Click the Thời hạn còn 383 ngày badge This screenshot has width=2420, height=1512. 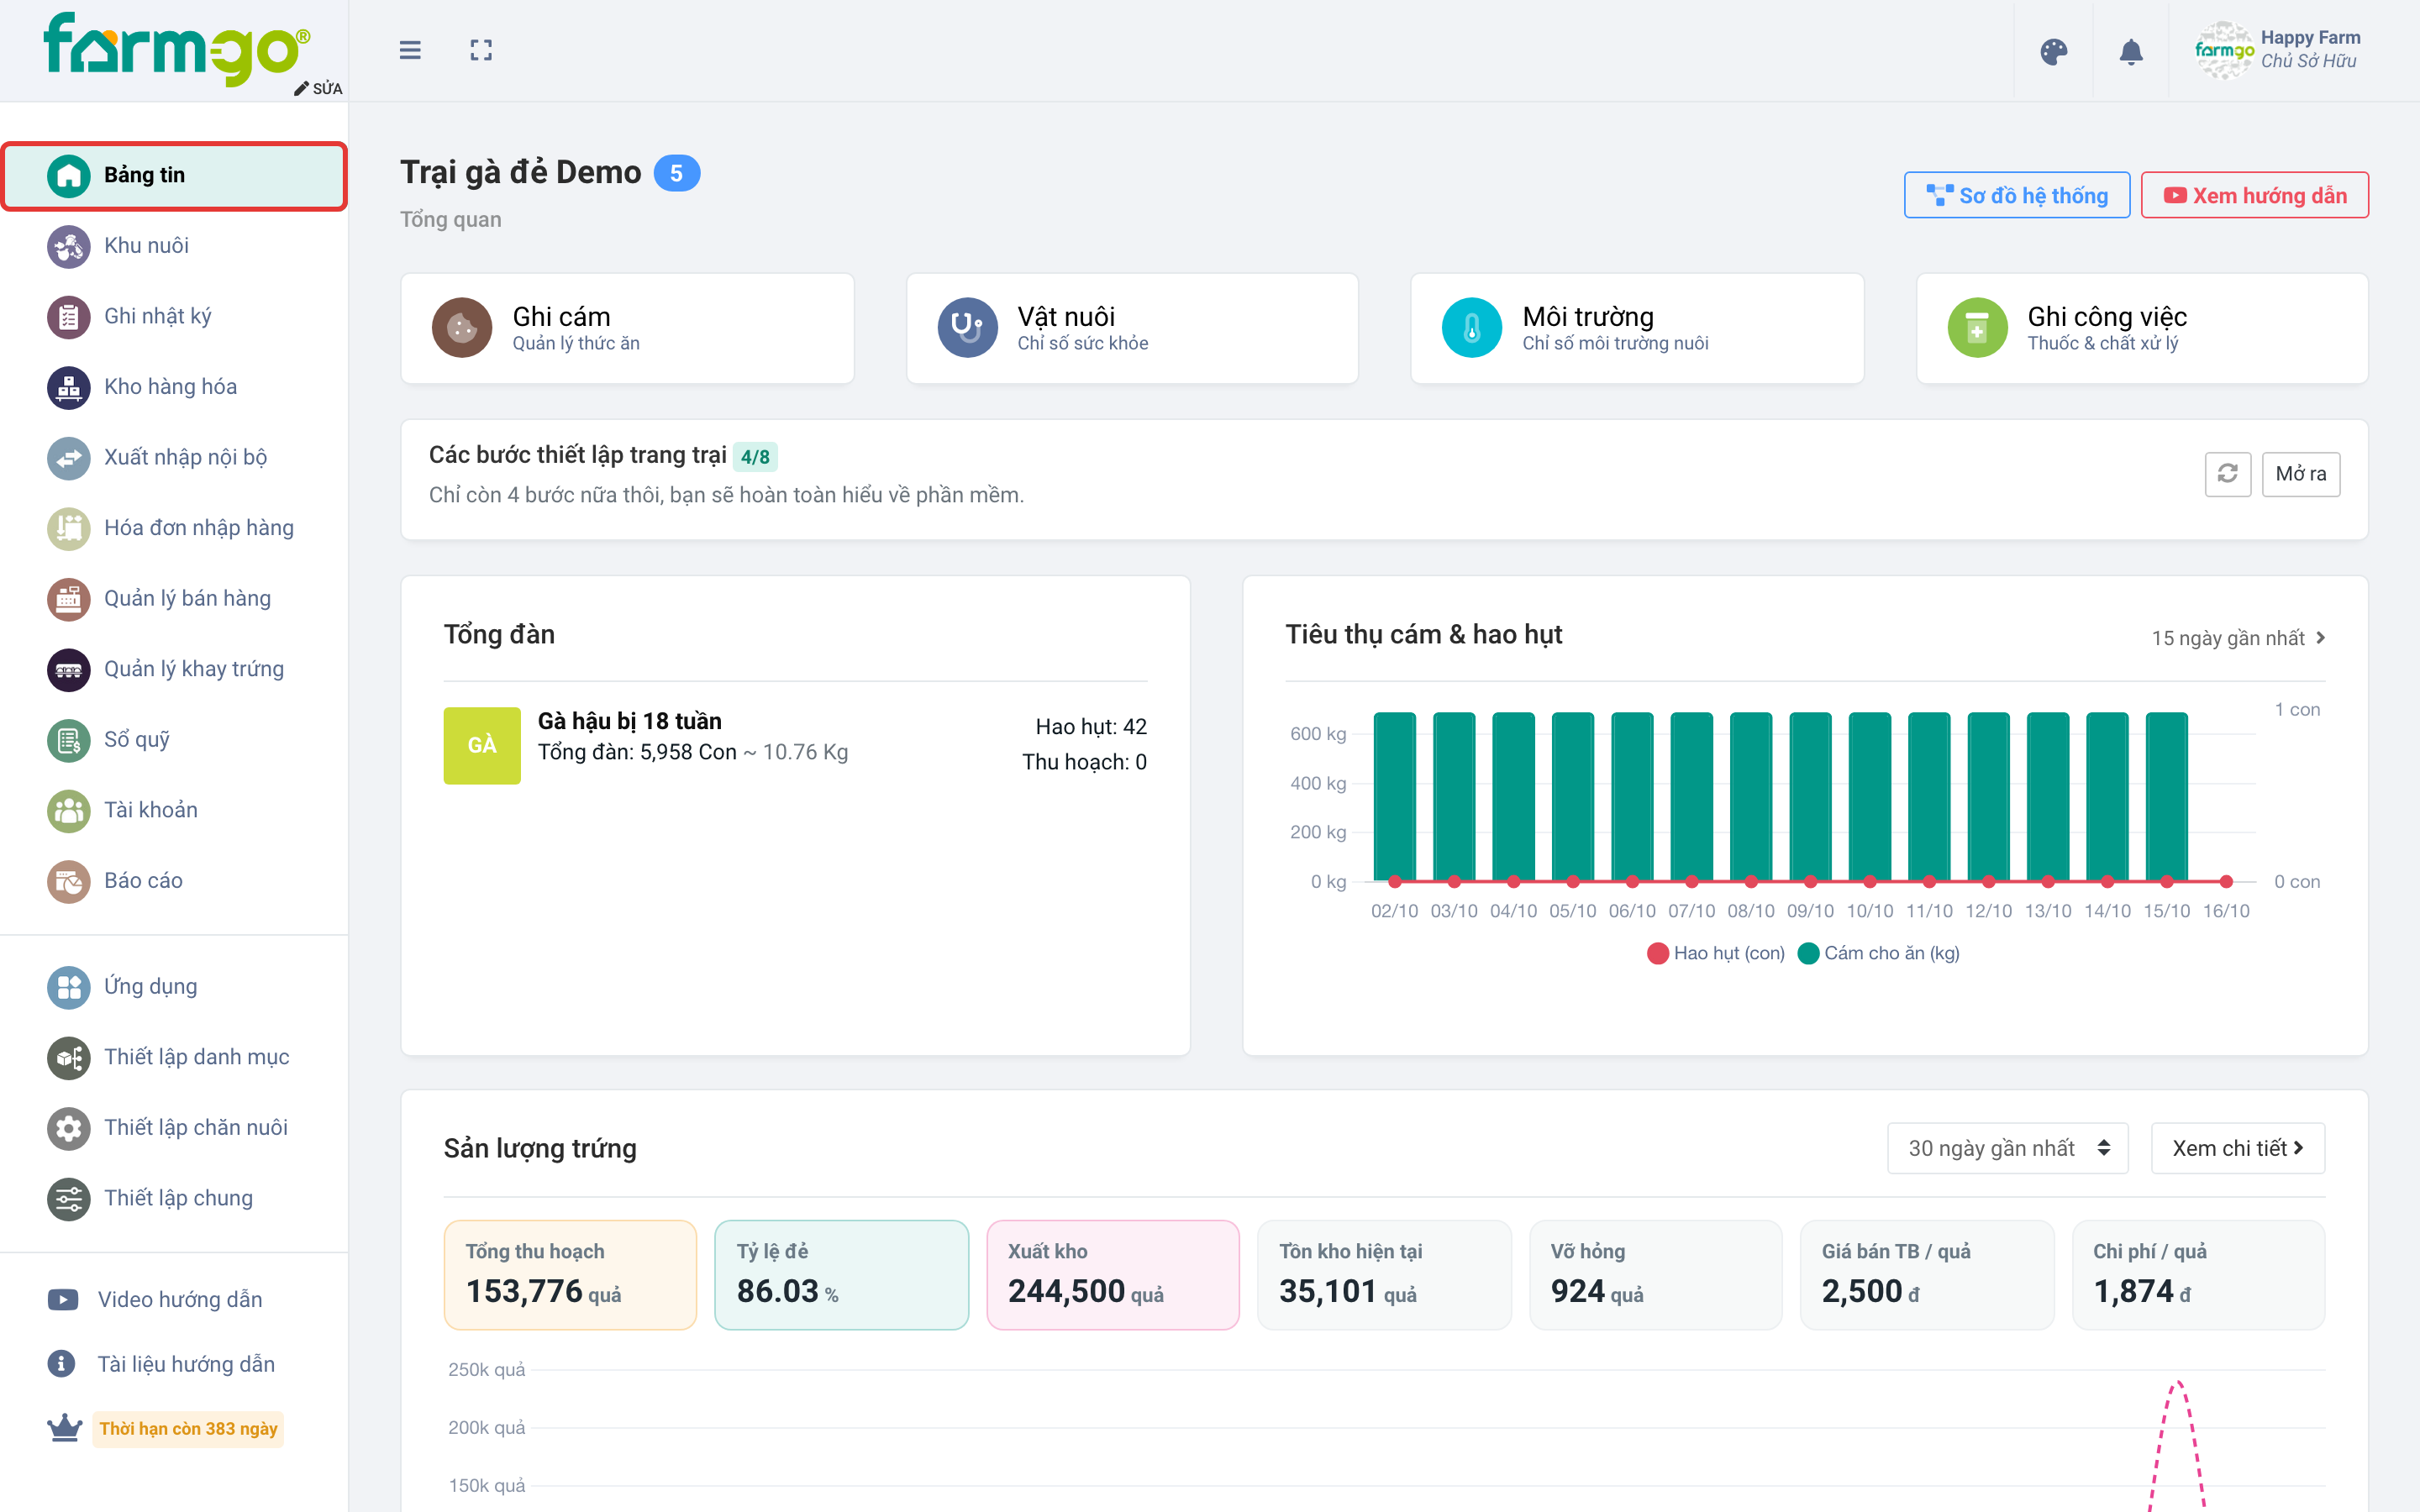188,1429
